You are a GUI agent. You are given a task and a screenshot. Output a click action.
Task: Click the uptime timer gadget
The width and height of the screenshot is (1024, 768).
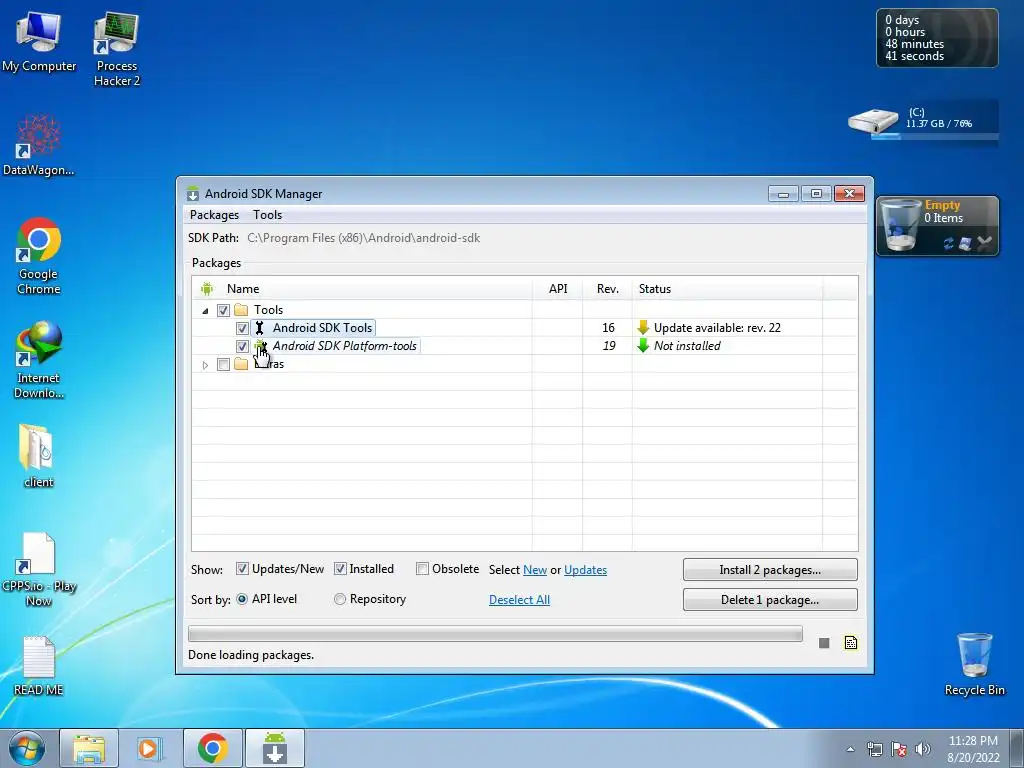point(937,38)
